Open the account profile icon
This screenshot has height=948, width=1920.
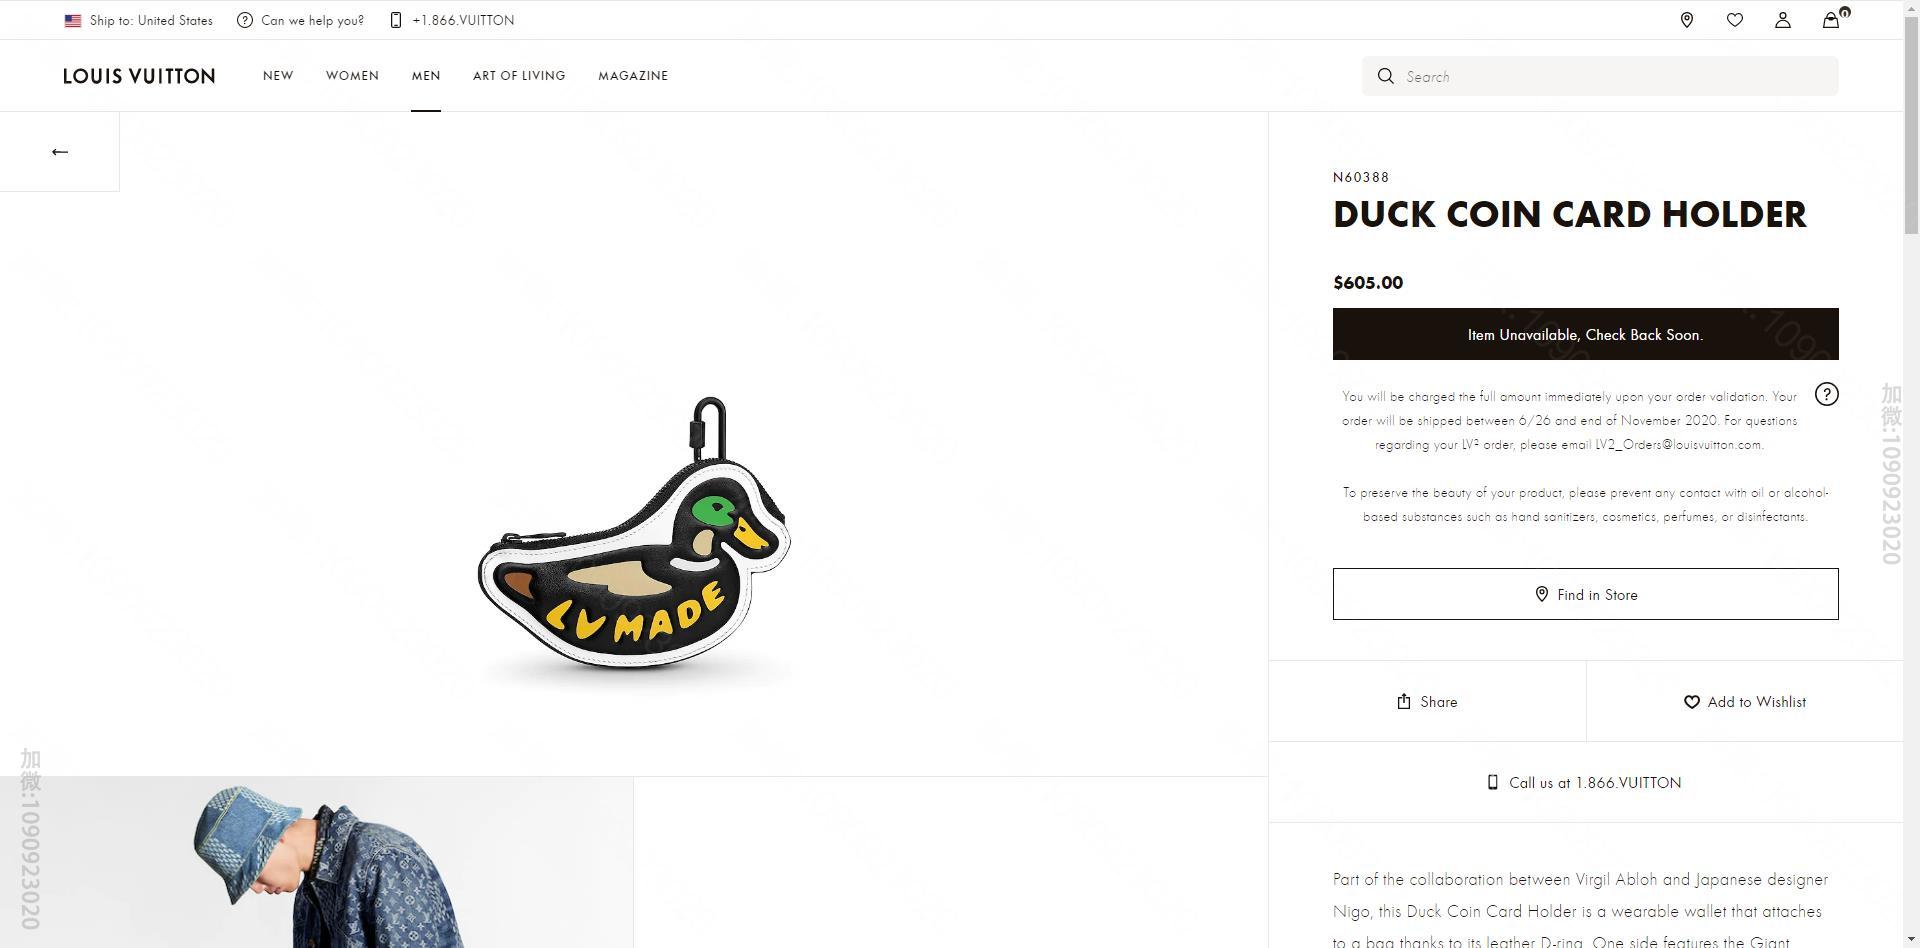(x=1783, y=20)
